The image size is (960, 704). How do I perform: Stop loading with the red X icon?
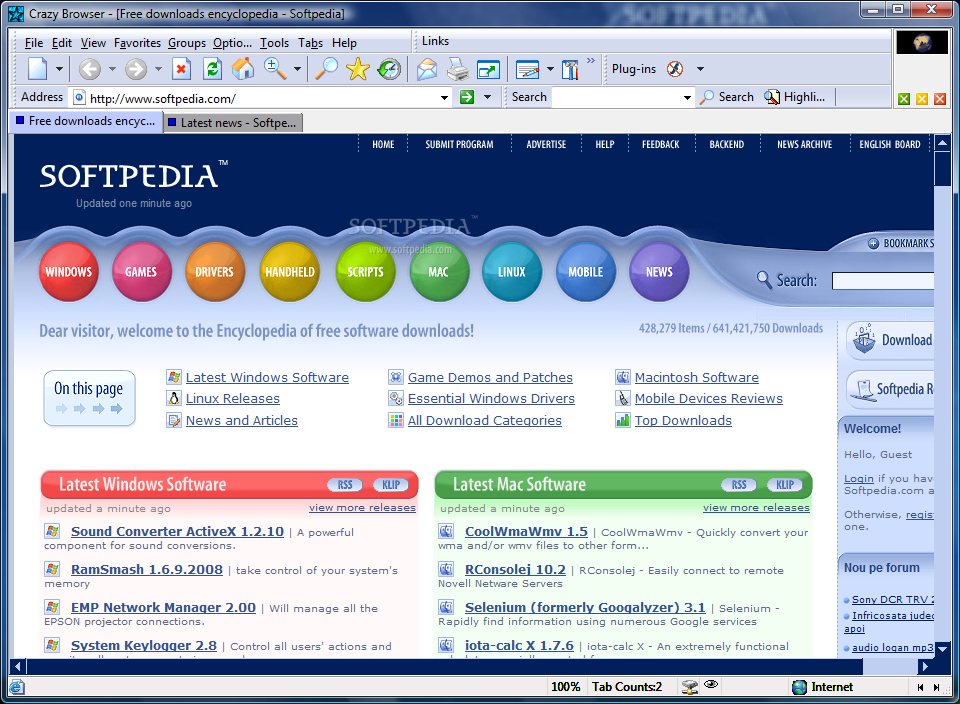(x=181, y=69)
